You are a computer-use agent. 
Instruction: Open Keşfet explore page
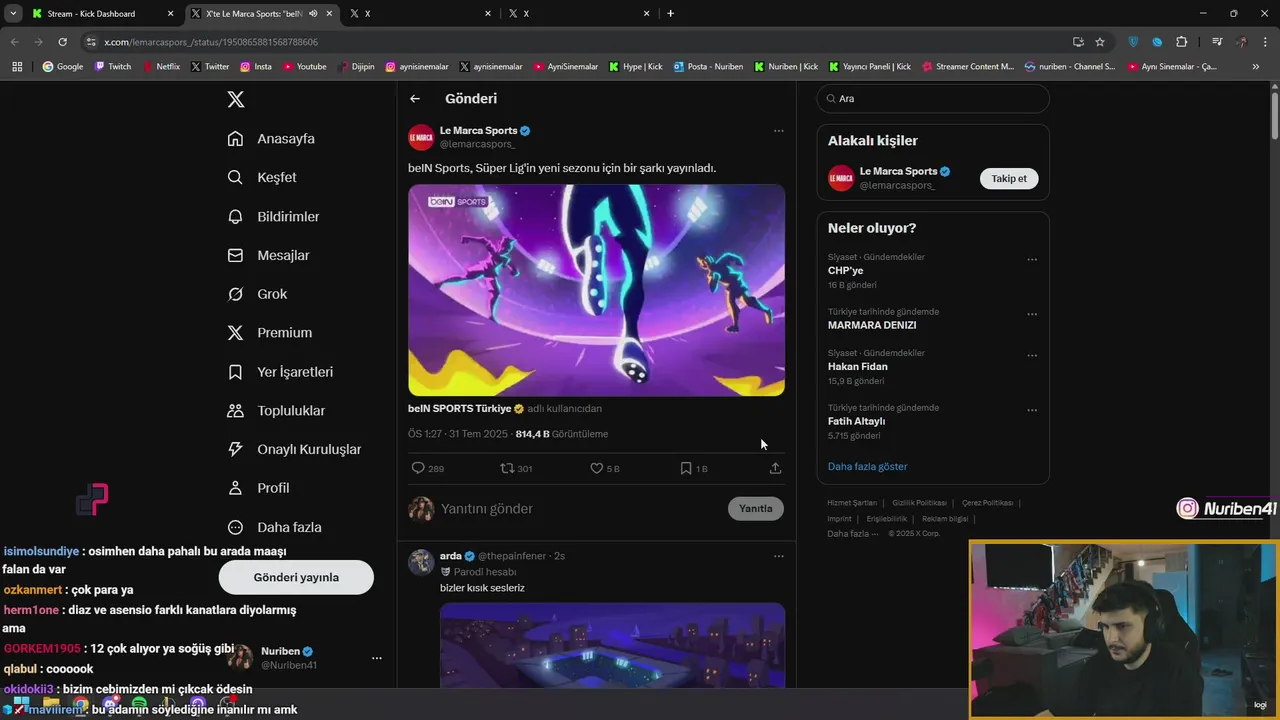coord(262,177)
